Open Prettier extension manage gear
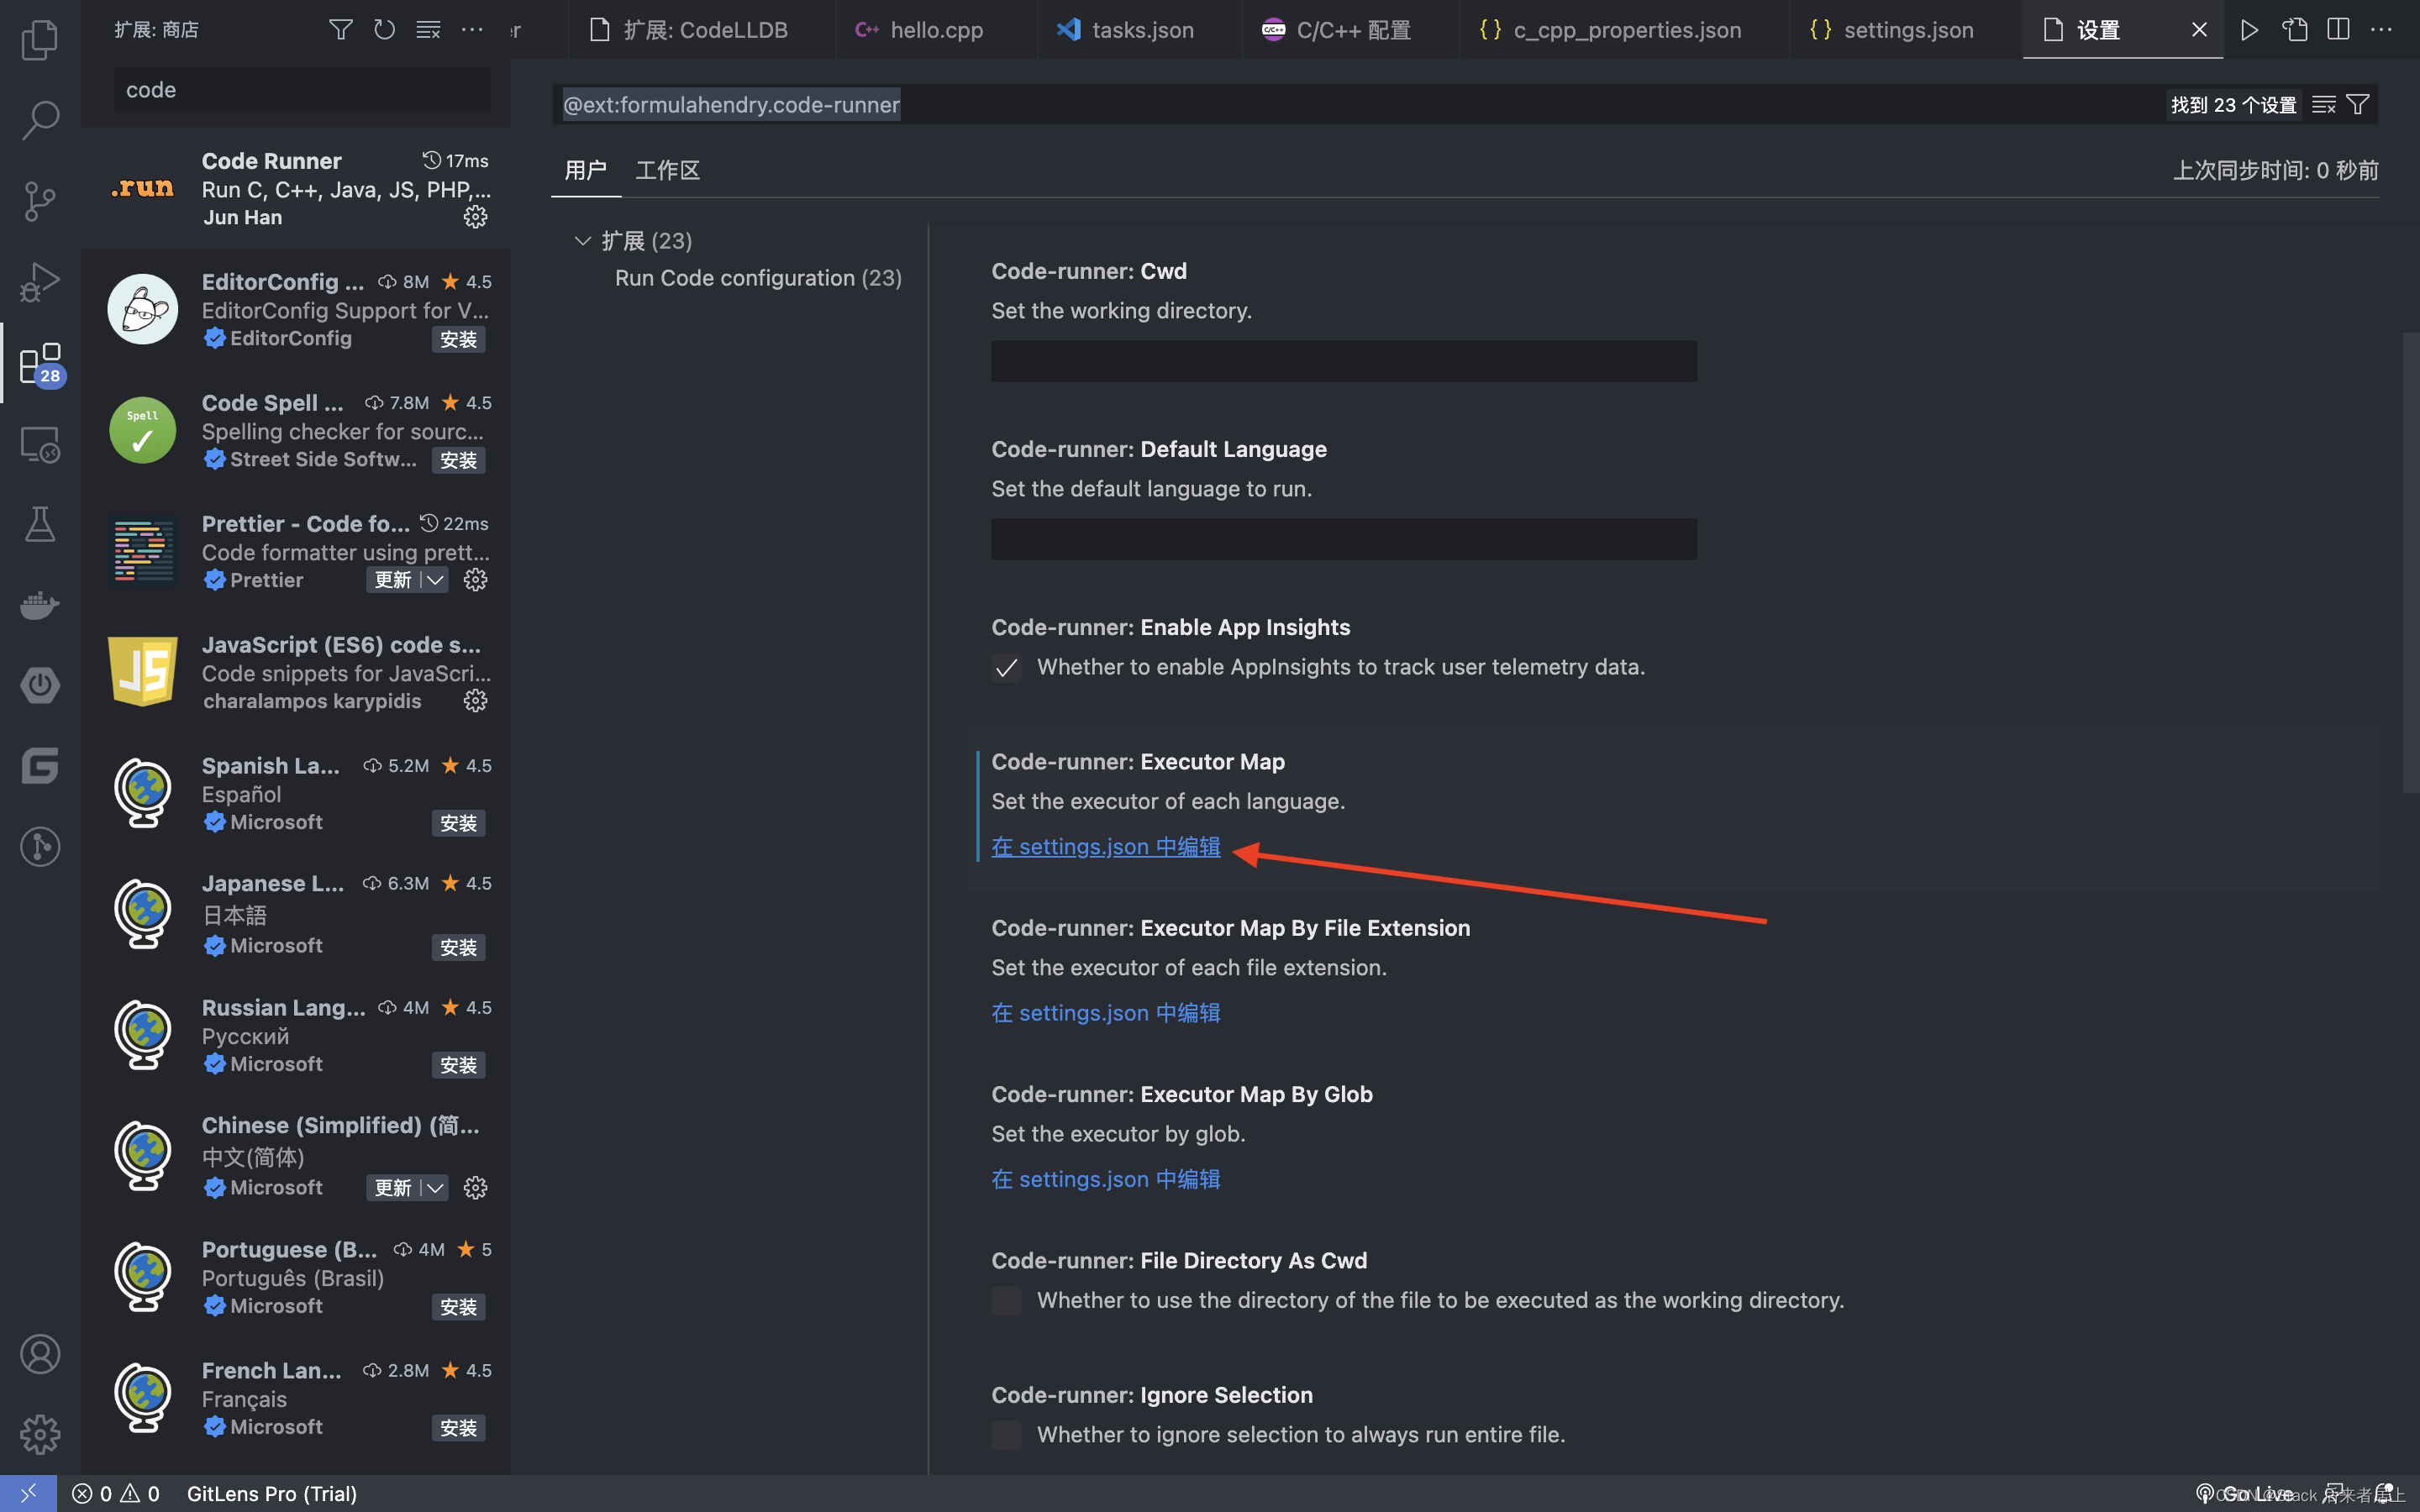This screenshot has height=1512, width=2420. [476, 580]
